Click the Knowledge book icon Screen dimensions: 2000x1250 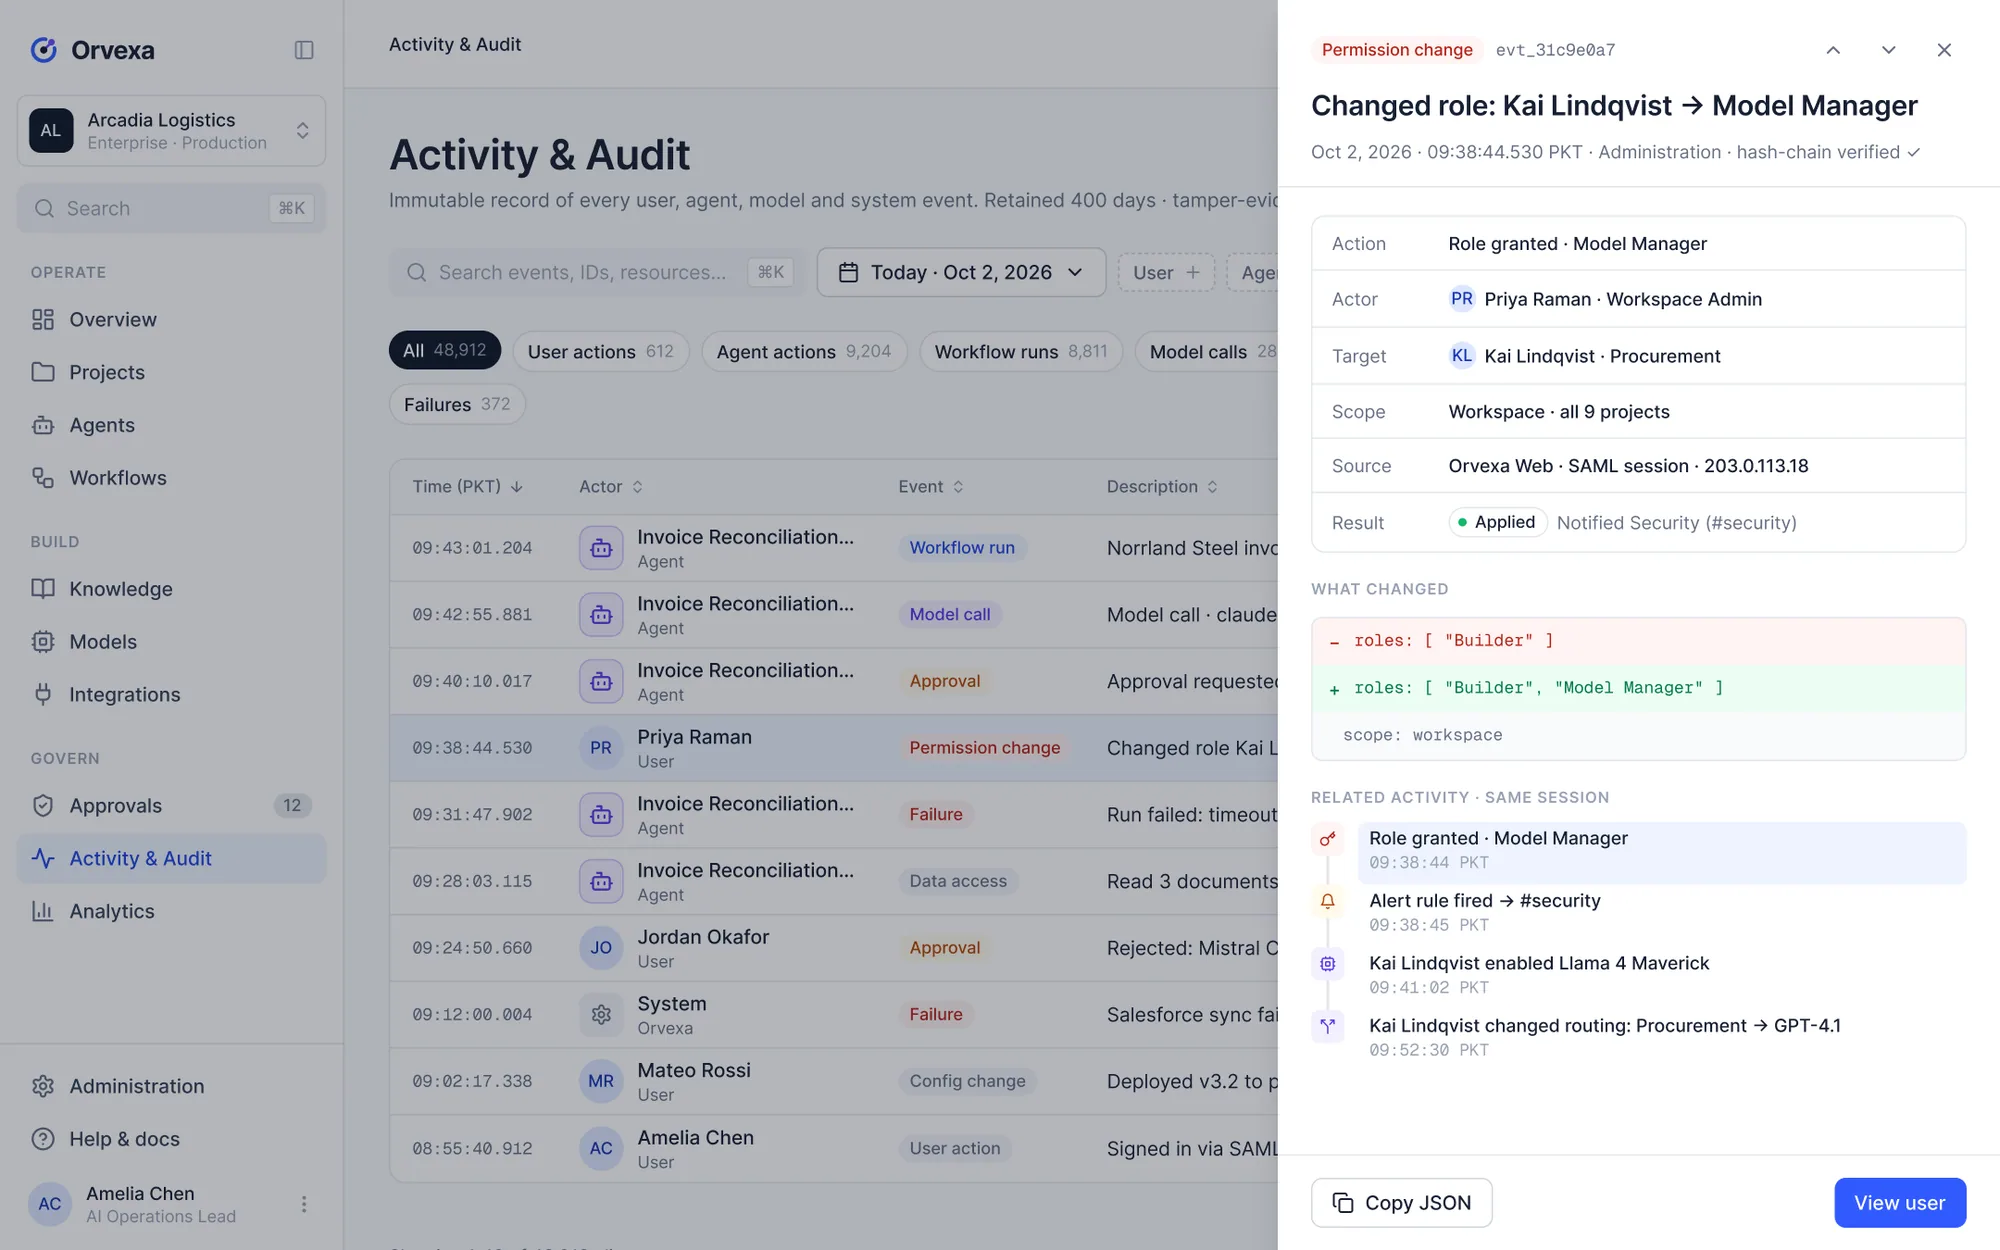click(43, 589)
